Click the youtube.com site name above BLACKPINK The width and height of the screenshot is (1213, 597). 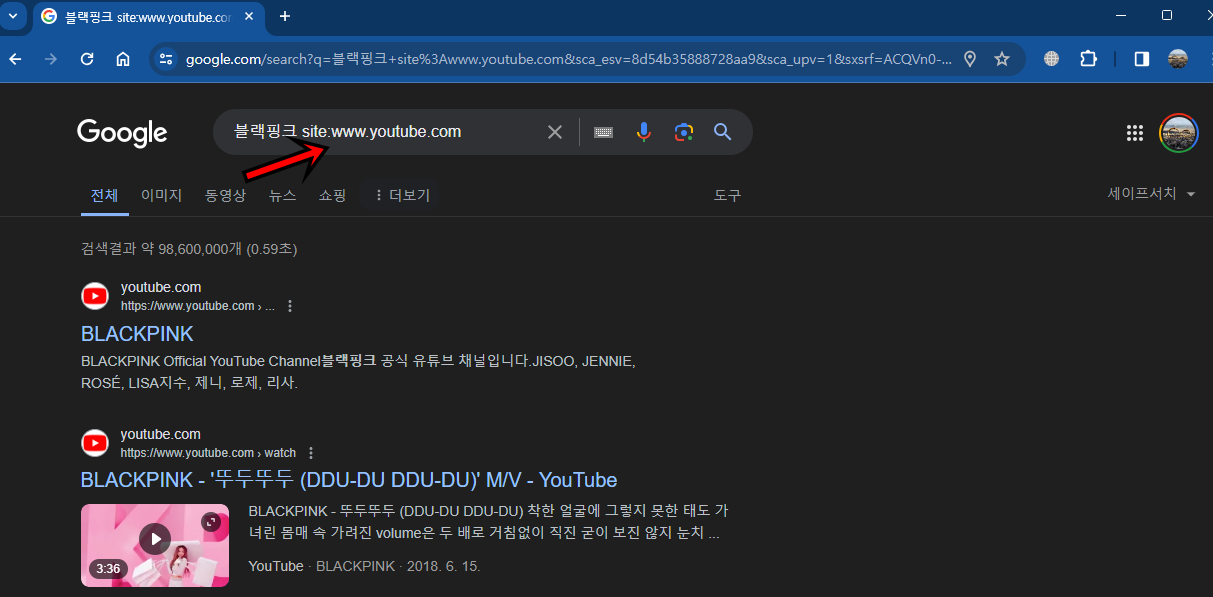[161, 288]
